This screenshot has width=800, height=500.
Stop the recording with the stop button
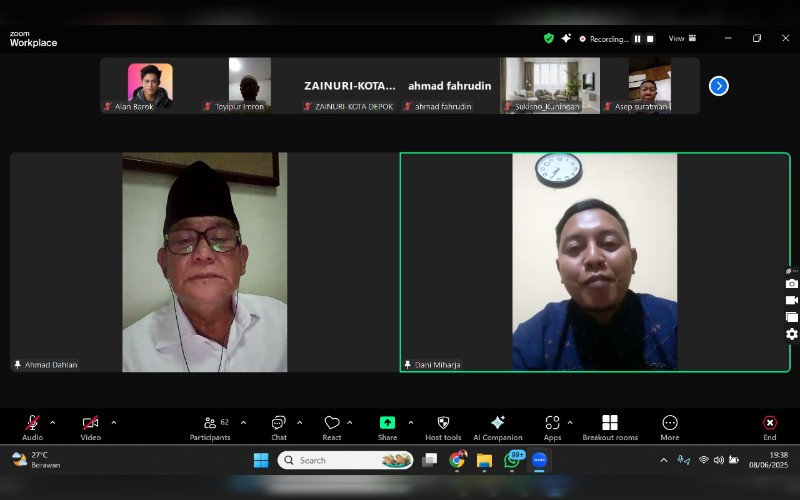point(650,39)
